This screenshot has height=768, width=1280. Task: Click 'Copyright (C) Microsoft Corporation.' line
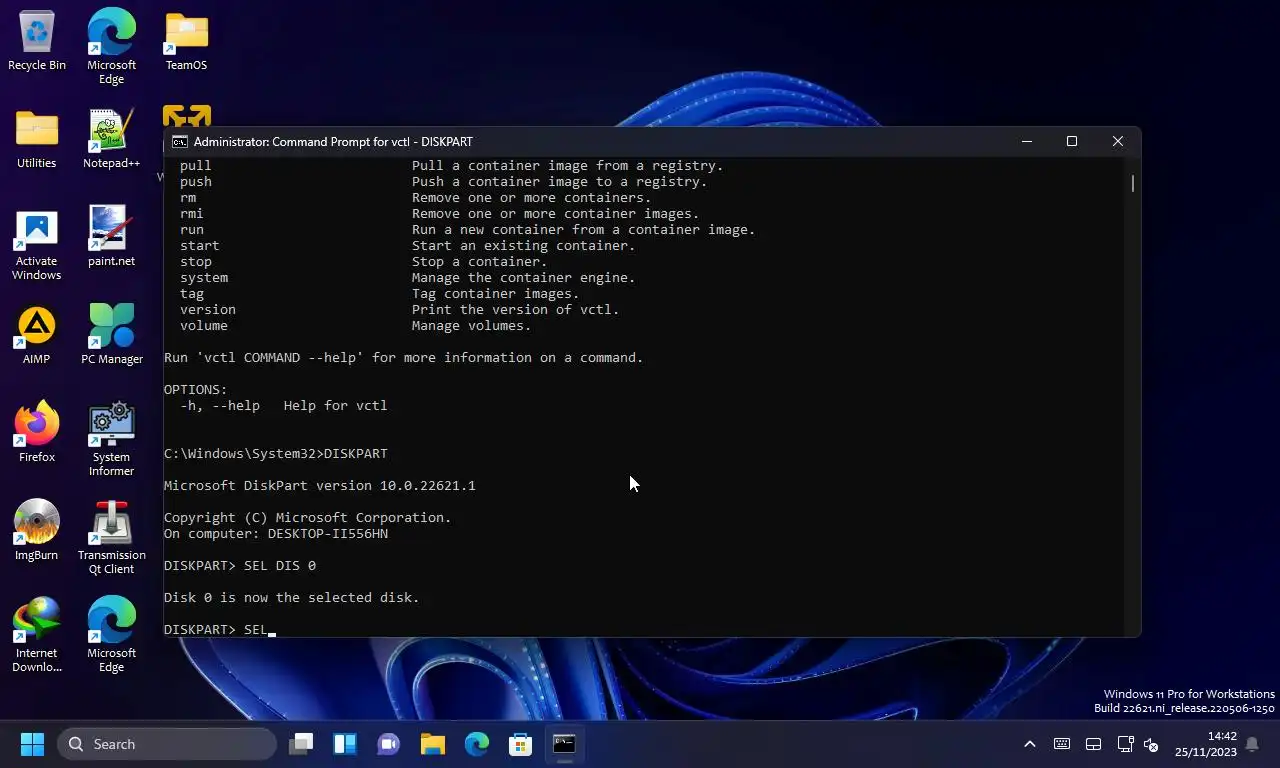[308, 518]
